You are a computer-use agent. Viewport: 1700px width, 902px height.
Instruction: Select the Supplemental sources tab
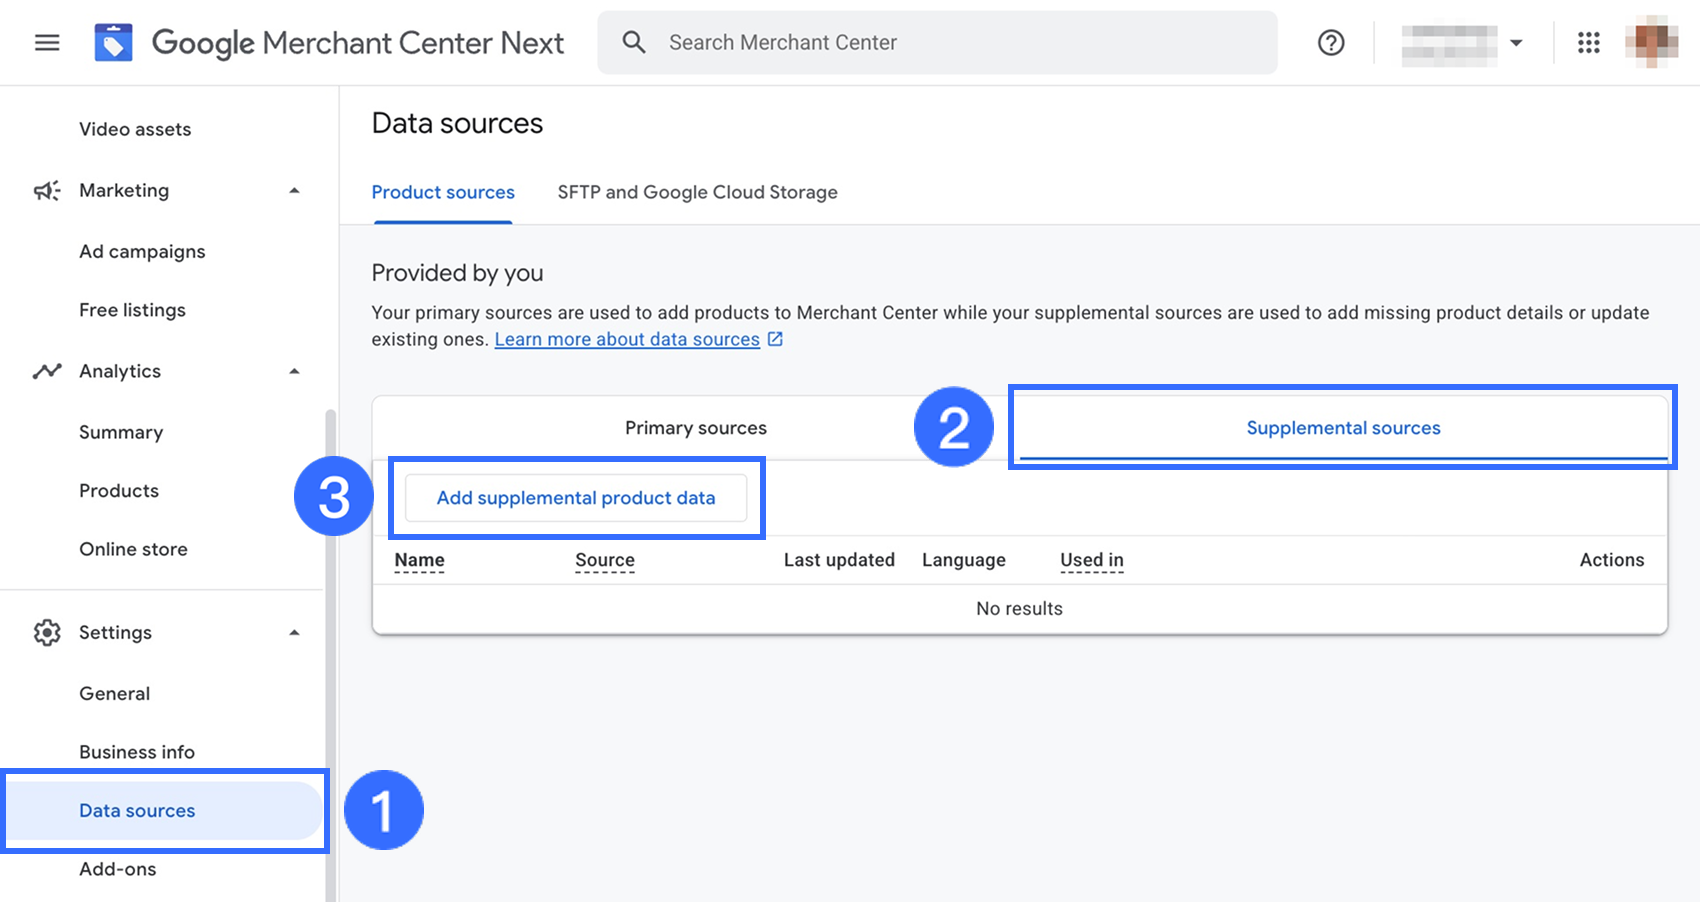pos(1342,428)
